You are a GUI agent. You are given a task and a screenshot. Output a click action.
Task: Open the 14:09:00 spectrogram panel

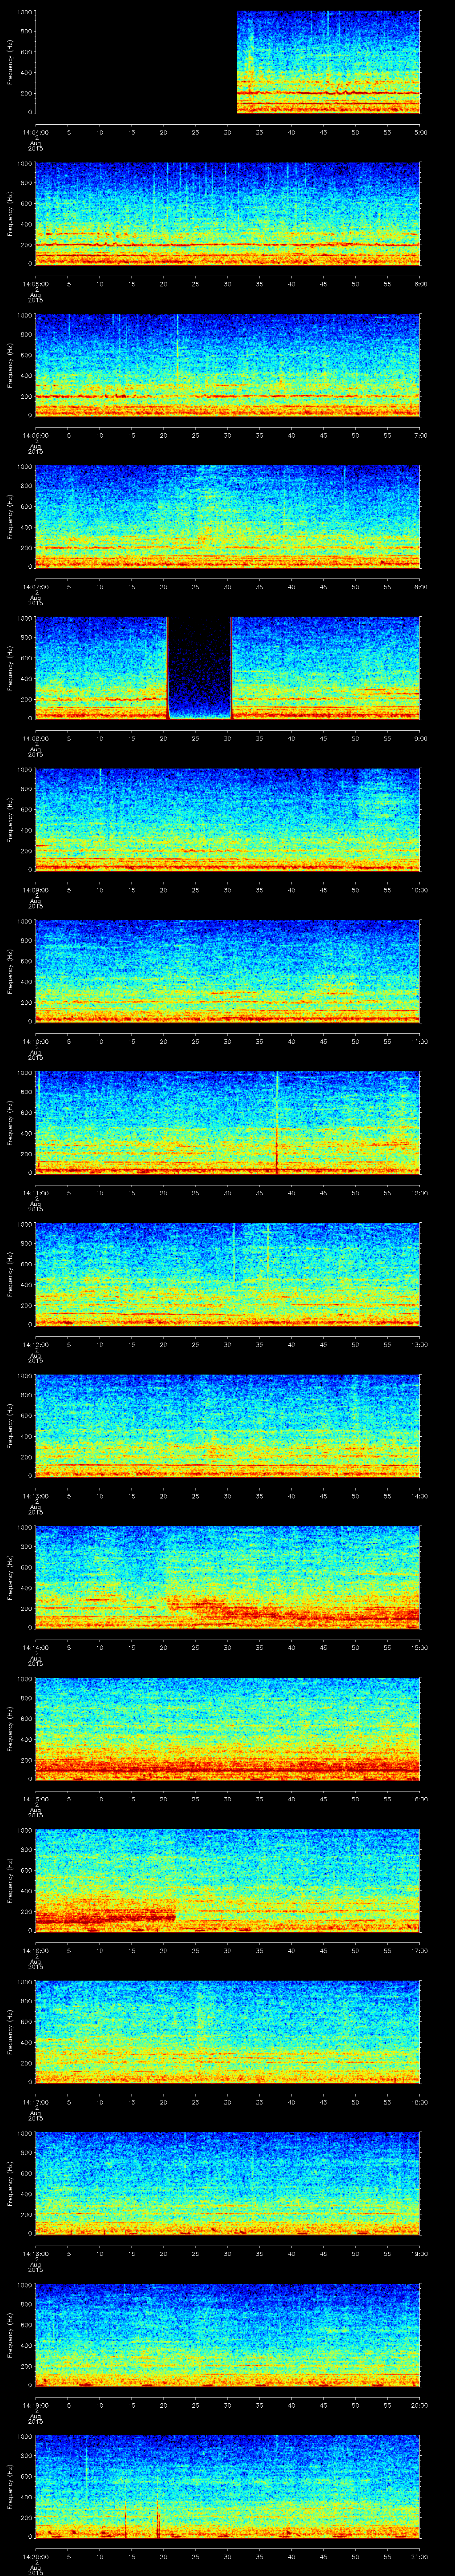point(227,820)
